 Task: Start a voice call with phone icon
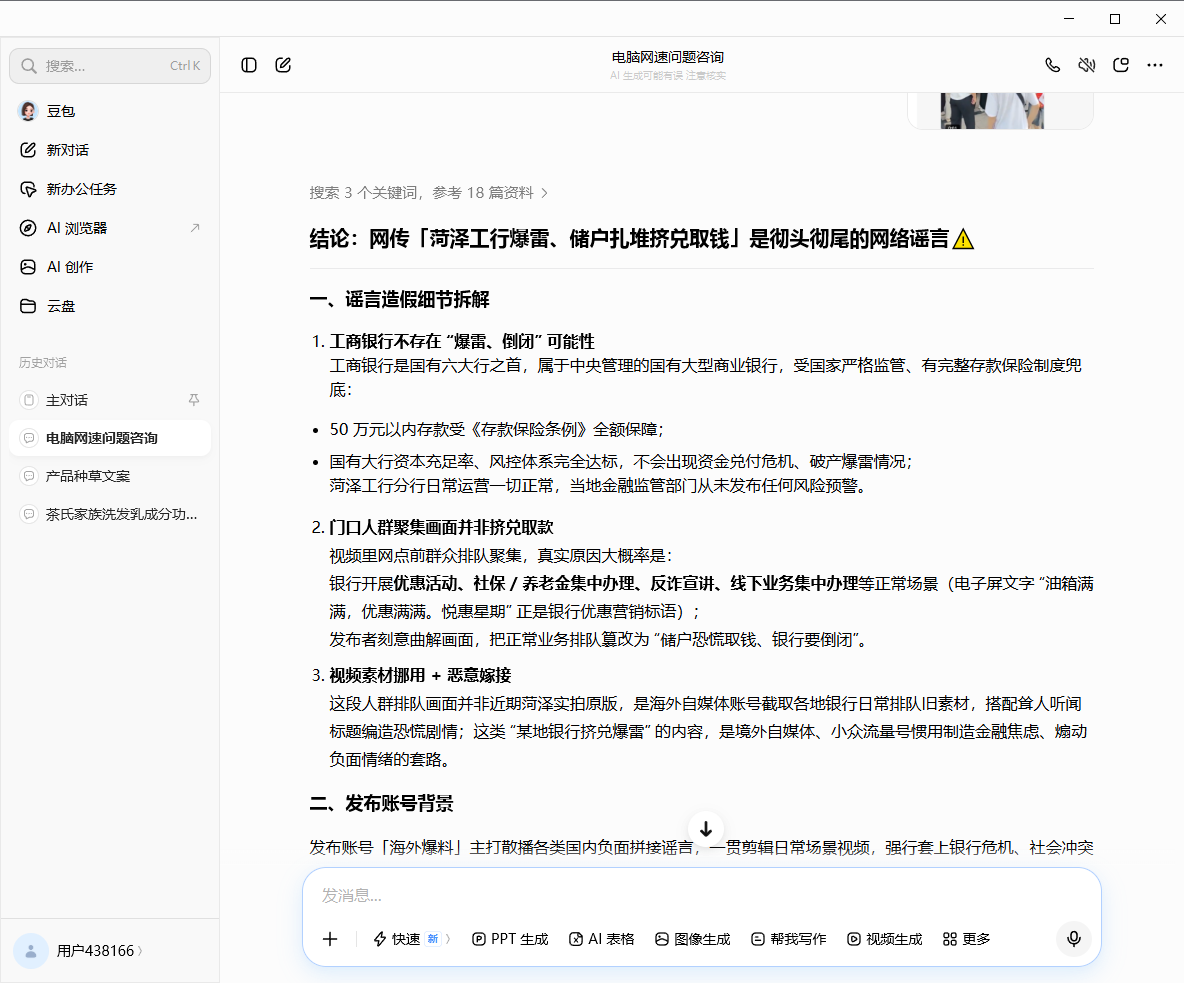click(x=1052, y=65)
